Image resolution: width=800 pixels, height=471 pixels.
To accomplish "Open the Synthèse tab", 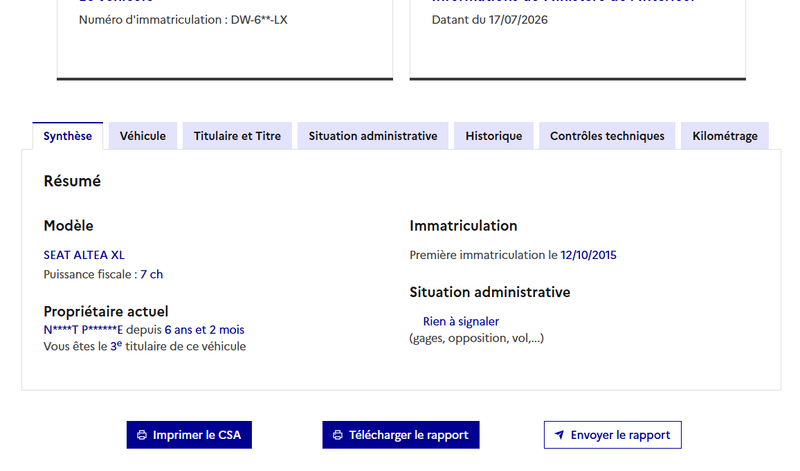I will (67, 136).
